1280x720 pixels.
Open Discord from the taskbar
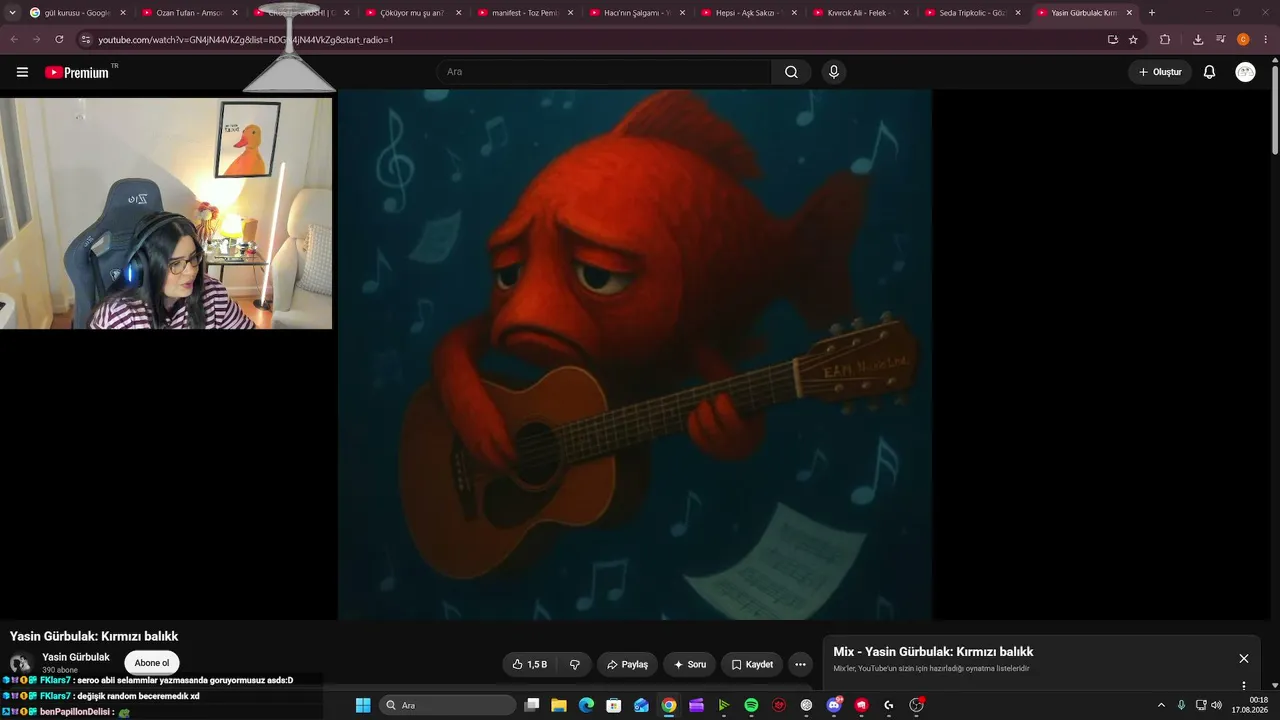pyautogui.click(x=835, y=705)
